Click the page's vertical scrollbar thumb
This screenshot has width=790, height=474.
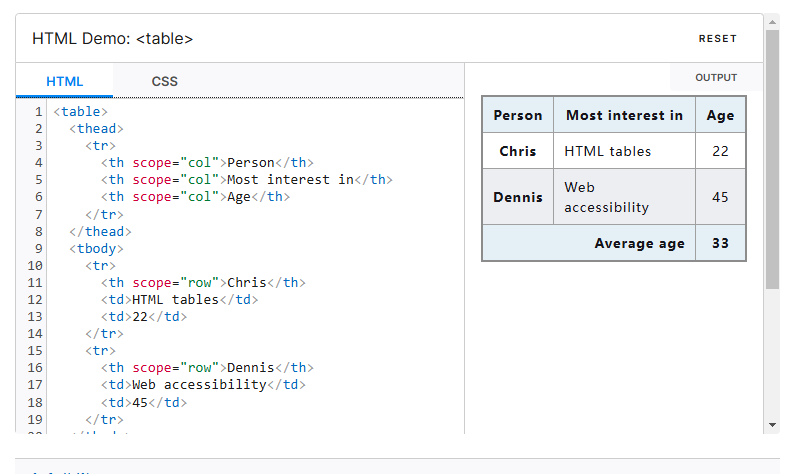(x=772, y=160)
